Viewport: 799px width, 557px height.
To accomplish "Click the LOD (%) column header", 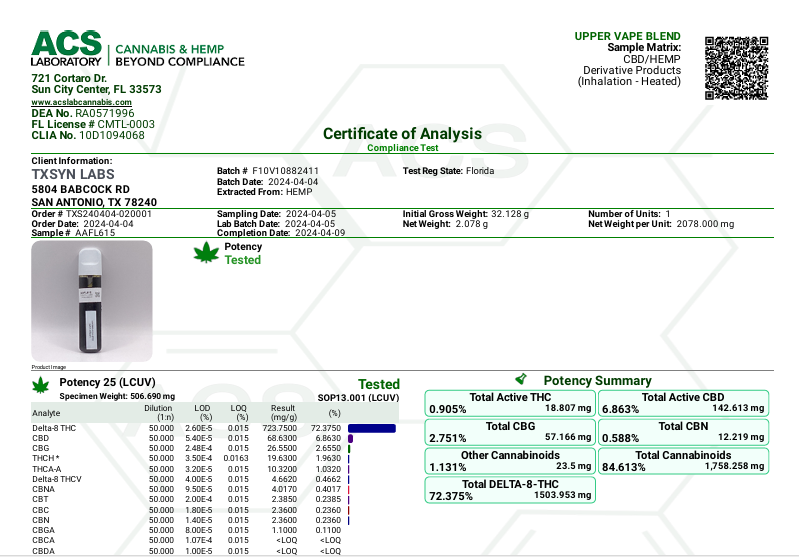I will click(202, 412).
